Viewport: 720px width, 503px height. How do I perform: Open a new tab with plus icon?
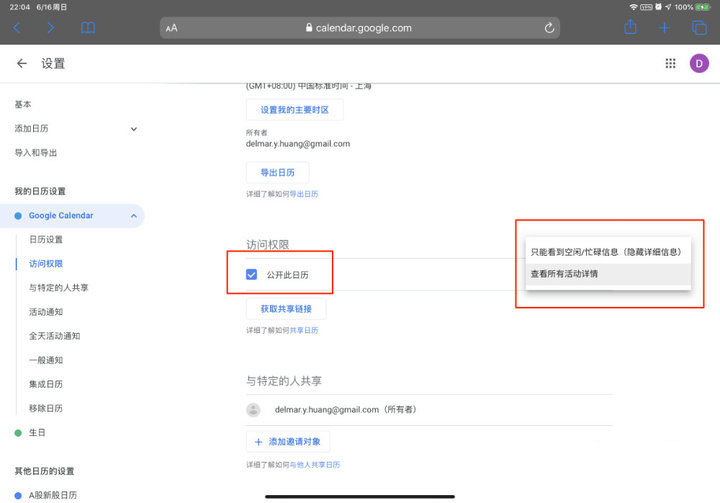pyautogui.click(x=664, y=28)
